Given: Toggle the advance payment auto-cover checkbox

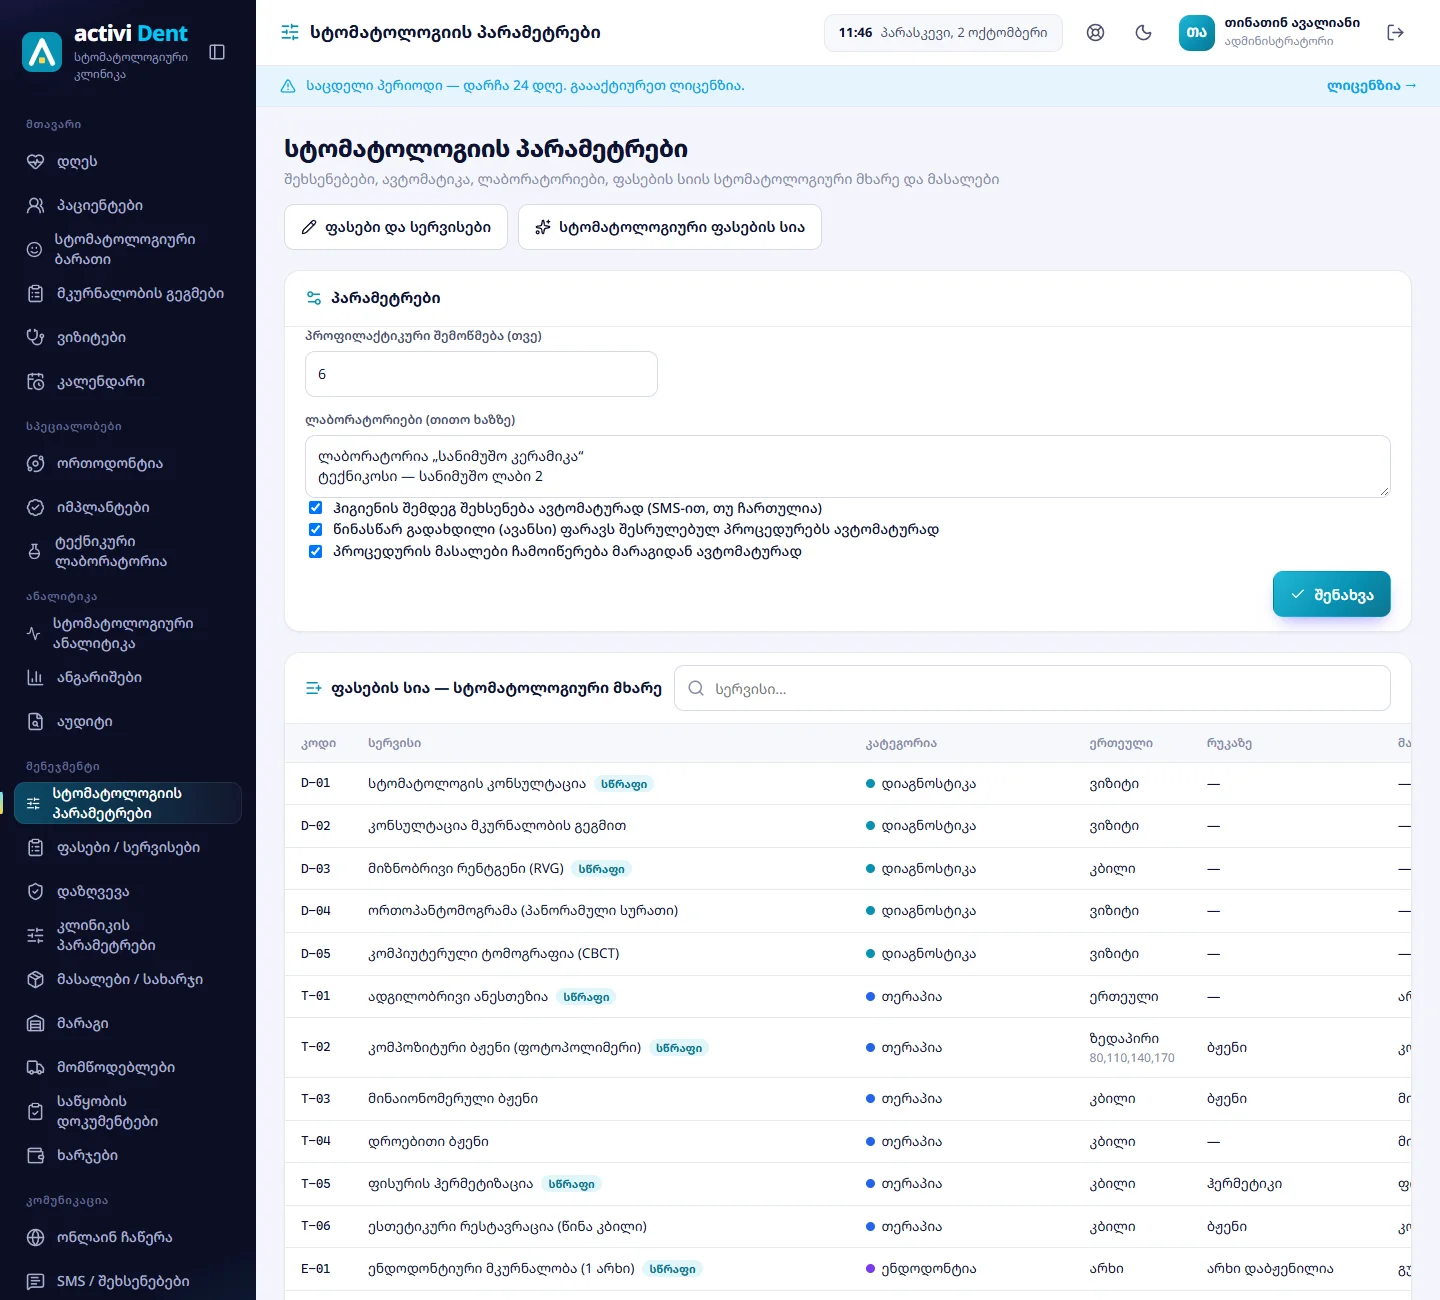Looking at the screenshot, I should (x=315, y=530).
